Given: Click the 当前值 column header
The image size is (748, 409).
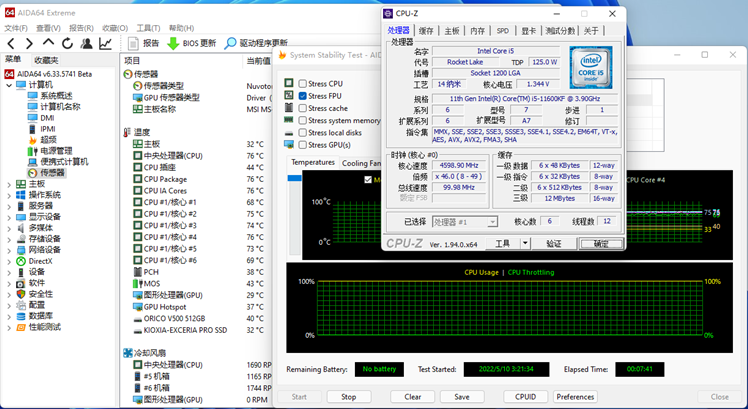Looking at the screenshot, I should tap(258, 61).
